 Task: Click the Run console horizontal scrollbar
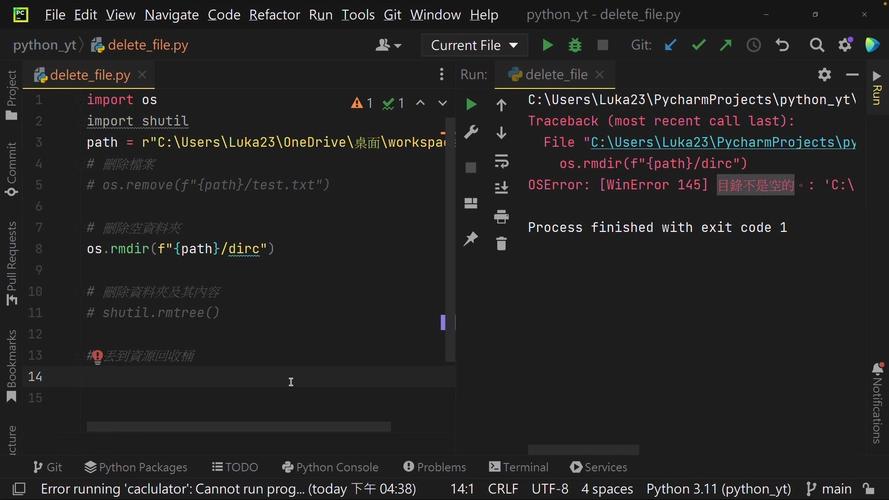tap(583, 450)
